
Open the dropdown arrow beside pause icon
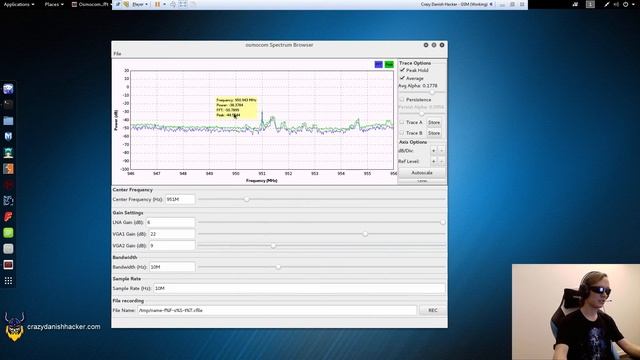click(164, 4)
